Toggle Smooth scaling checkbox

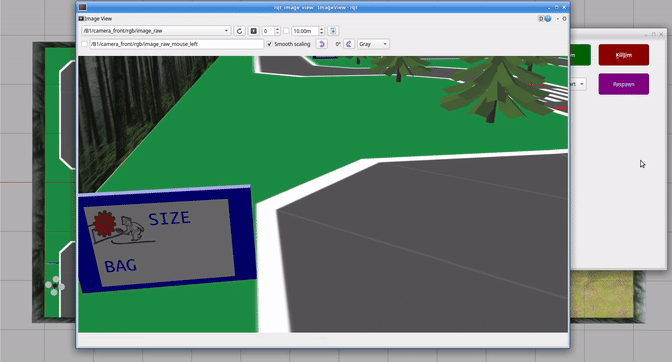pos(269,44)
